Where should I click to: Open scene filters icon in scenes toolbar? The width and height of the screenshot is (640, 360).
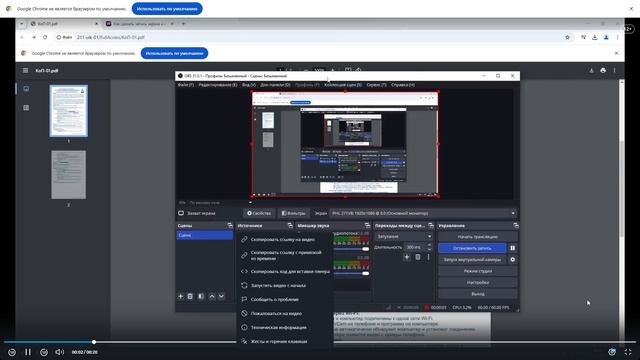(201, 296)
